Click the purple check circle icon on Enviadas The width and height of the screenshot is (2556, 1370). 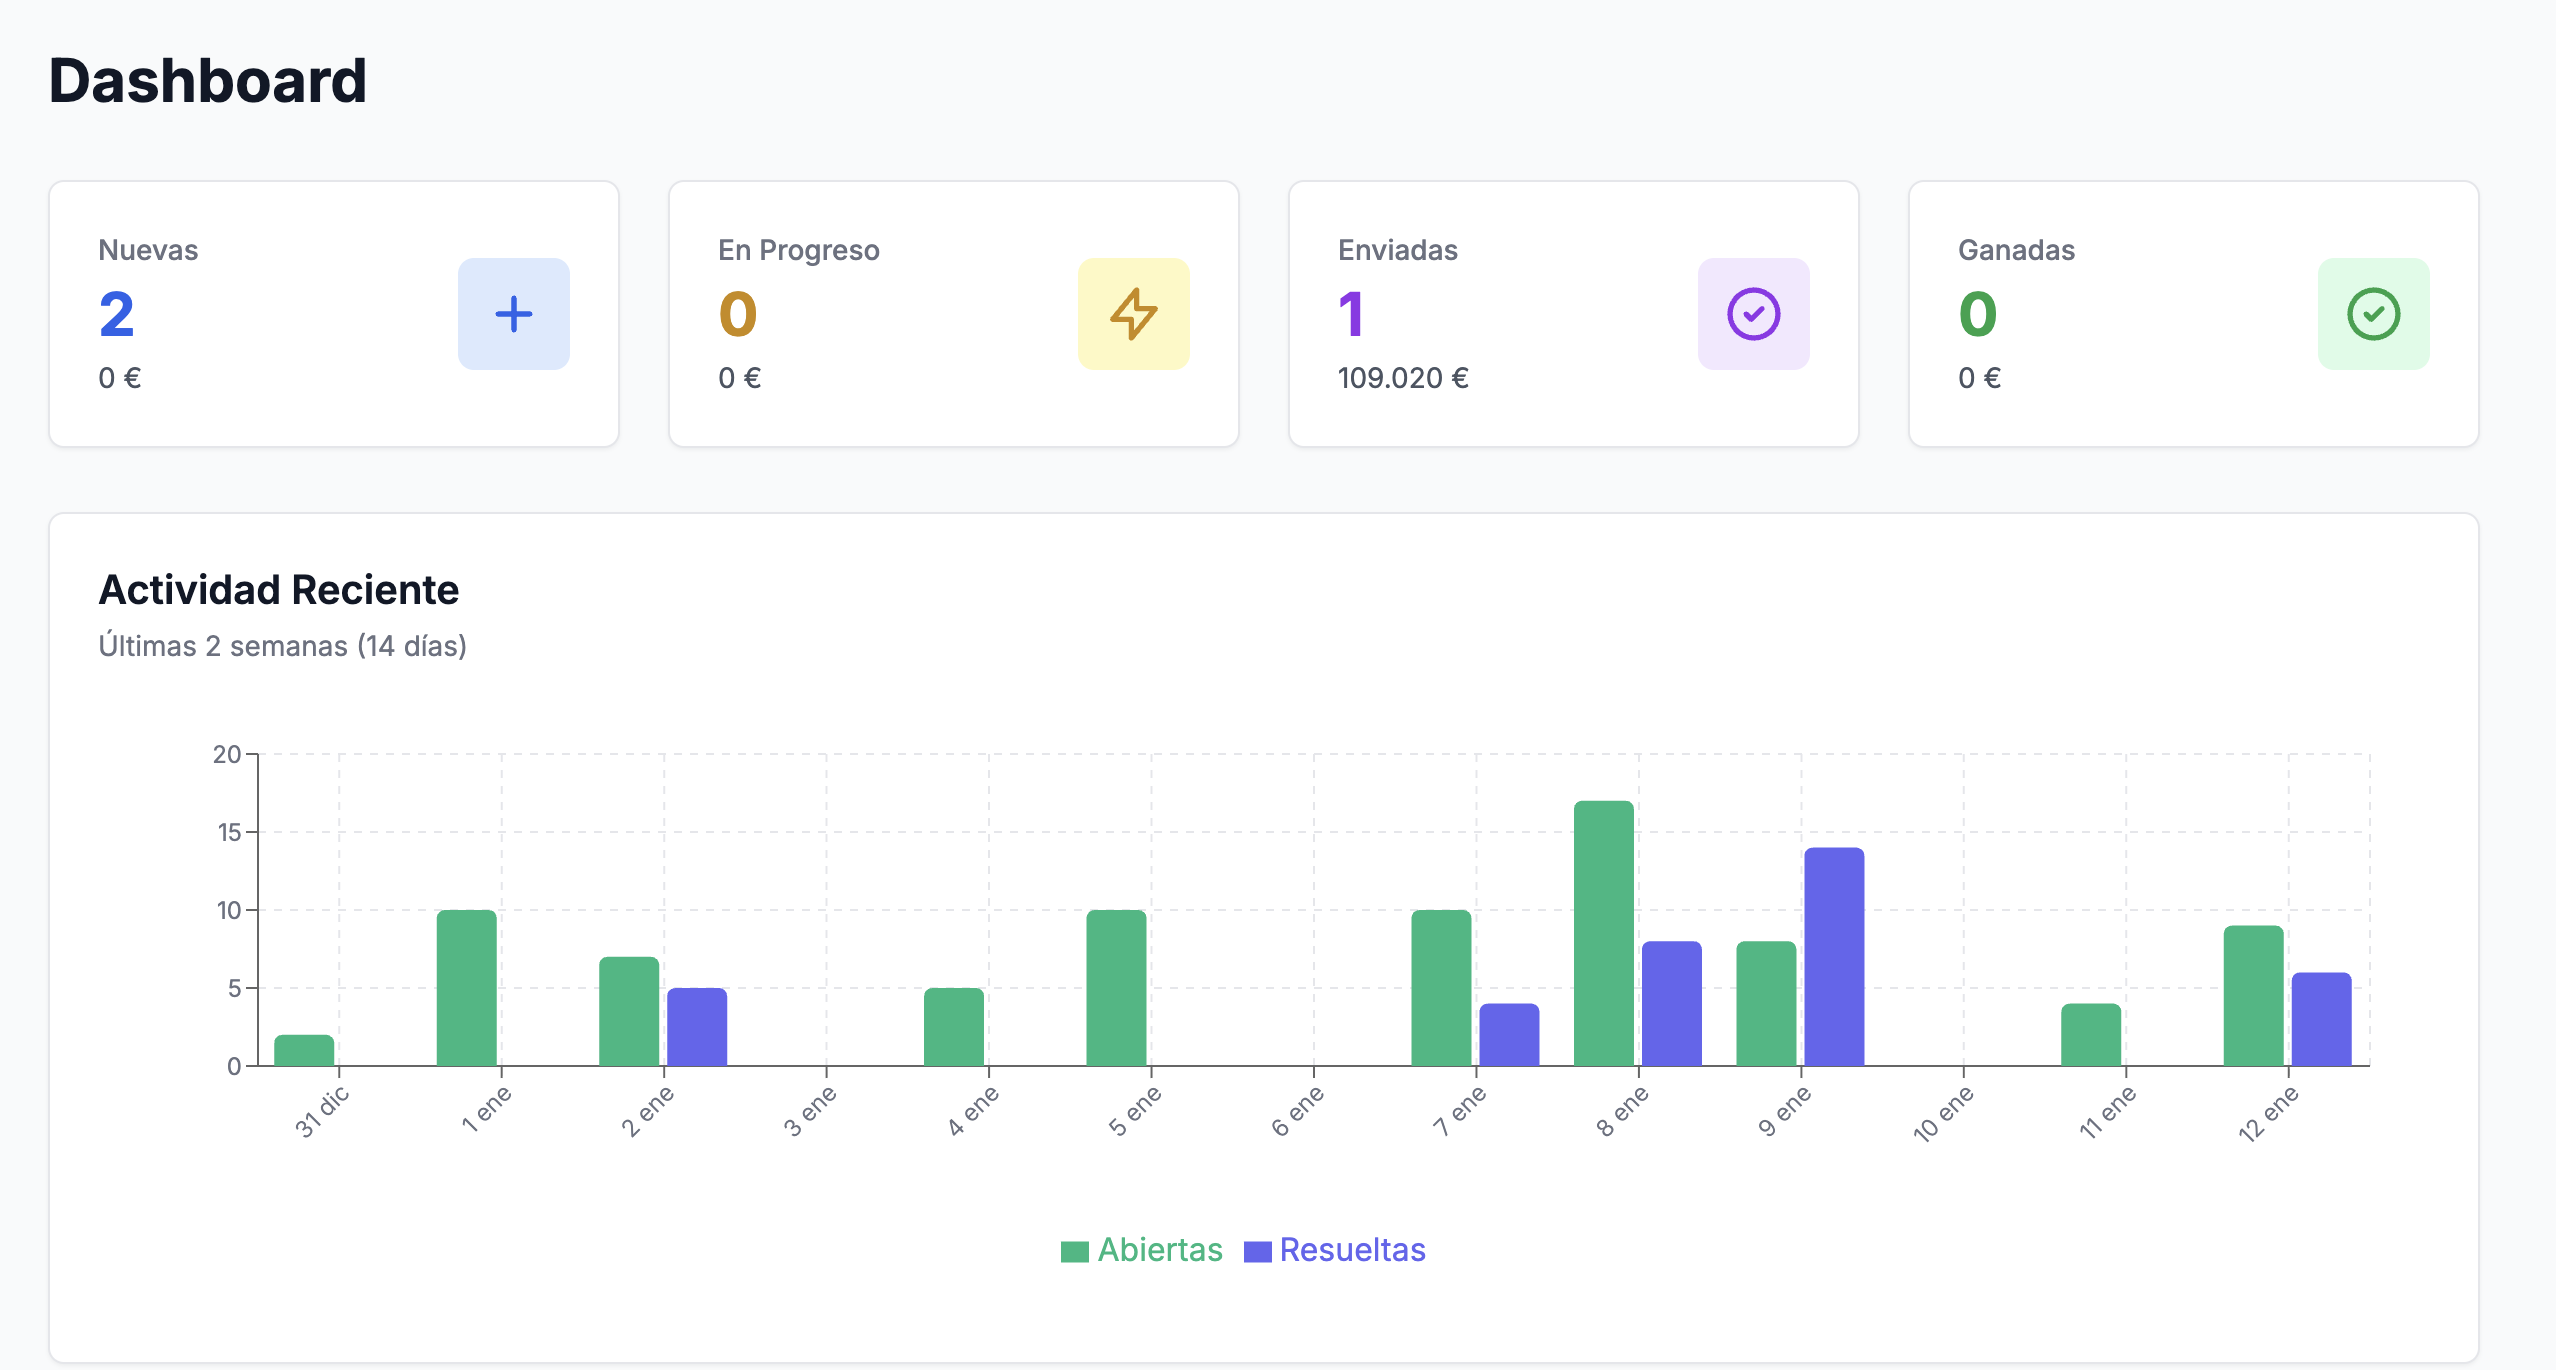click(x=1752, y=313)
